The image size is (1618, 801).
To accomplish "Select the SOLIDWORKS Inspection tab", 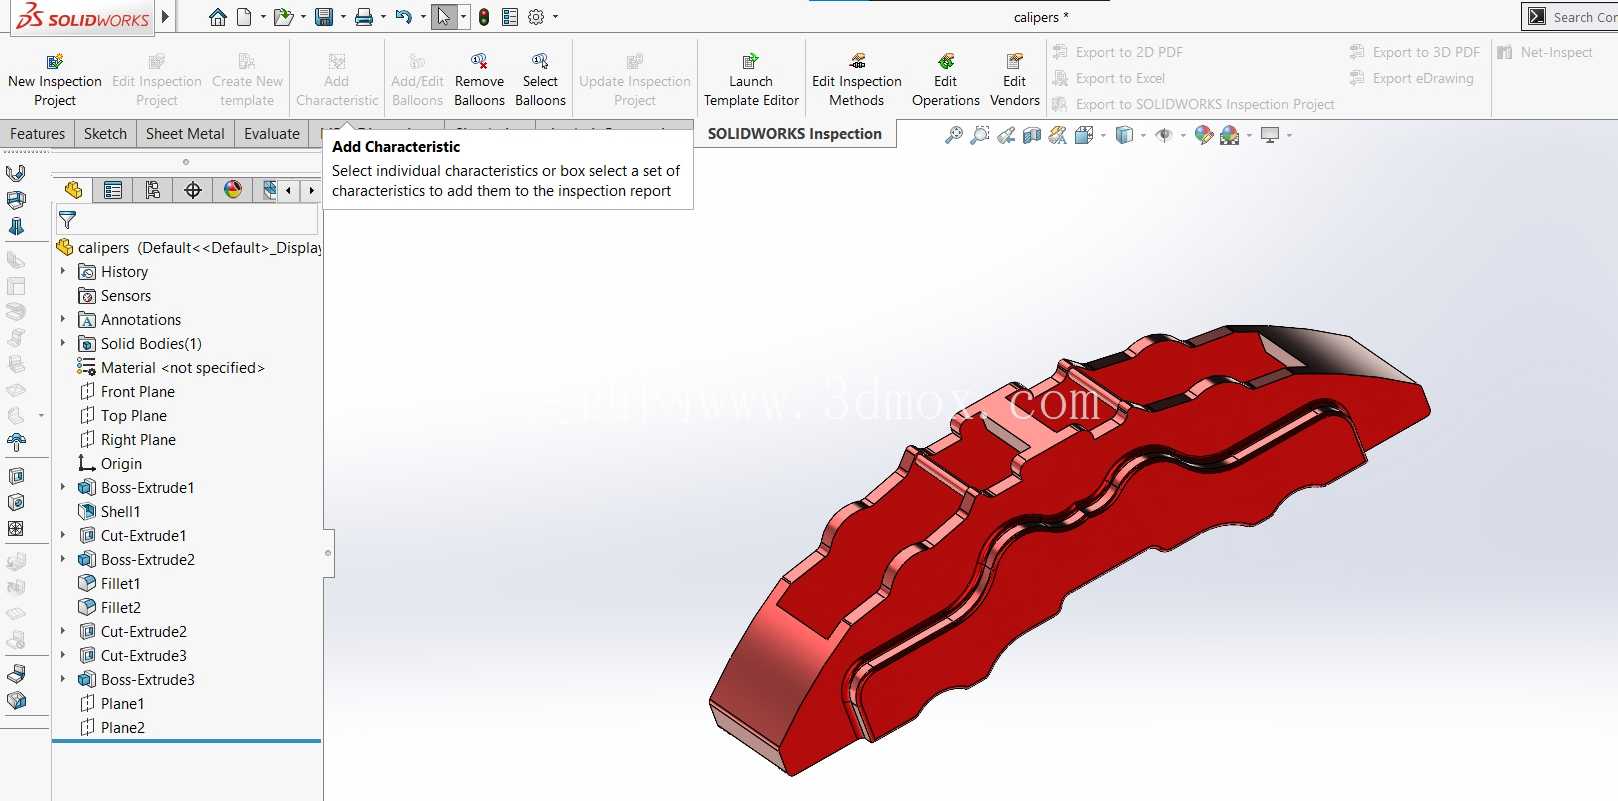I will coord(795,133).
